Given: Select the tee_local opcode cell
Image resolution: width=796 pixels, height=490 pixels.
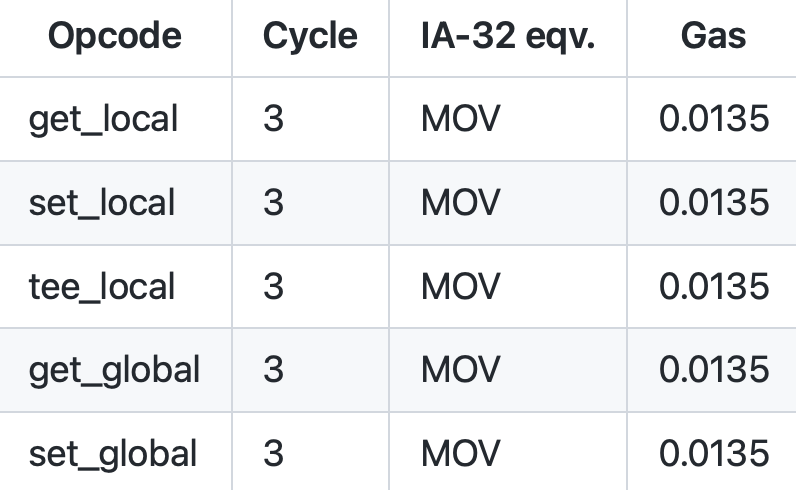Looking at the screenshot, I should (102, 286).
